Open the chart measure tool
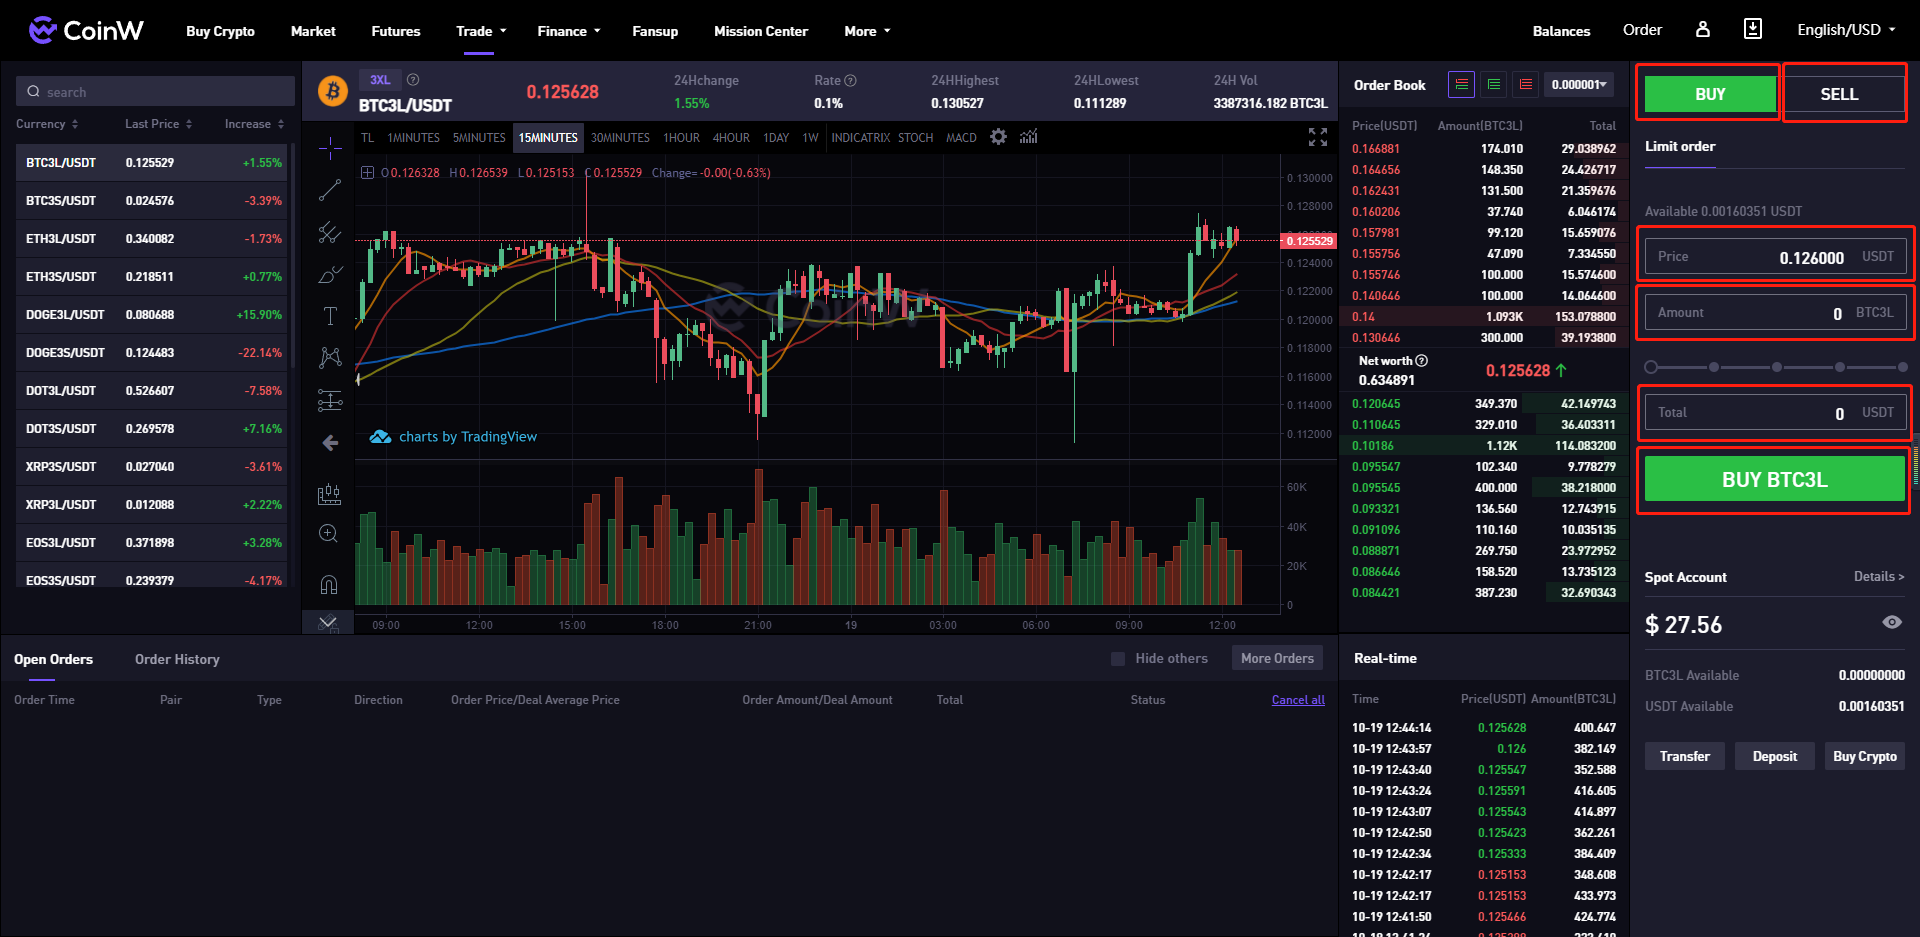 (329, 494)
